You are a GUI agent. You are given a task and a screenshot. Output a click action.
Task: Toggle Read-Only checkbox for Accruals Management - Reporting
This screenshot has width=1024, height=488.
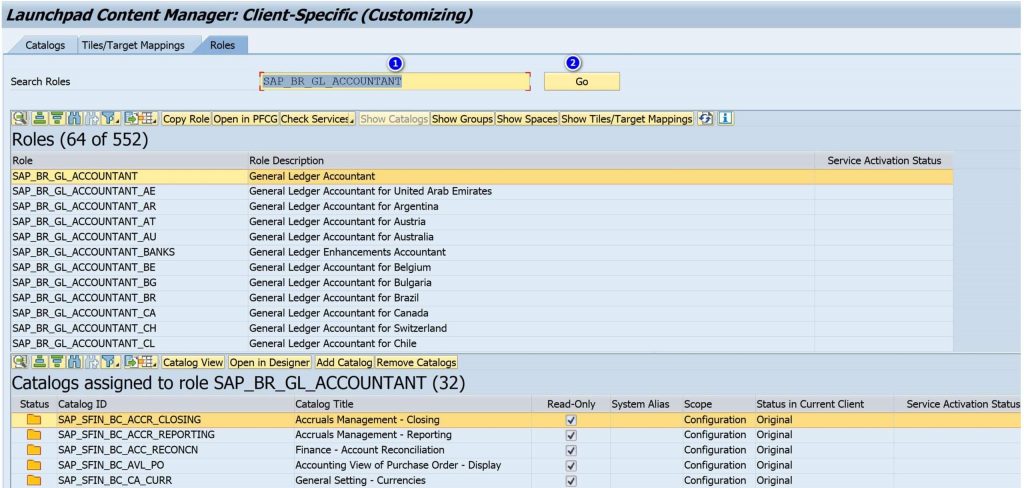[571, 435]
